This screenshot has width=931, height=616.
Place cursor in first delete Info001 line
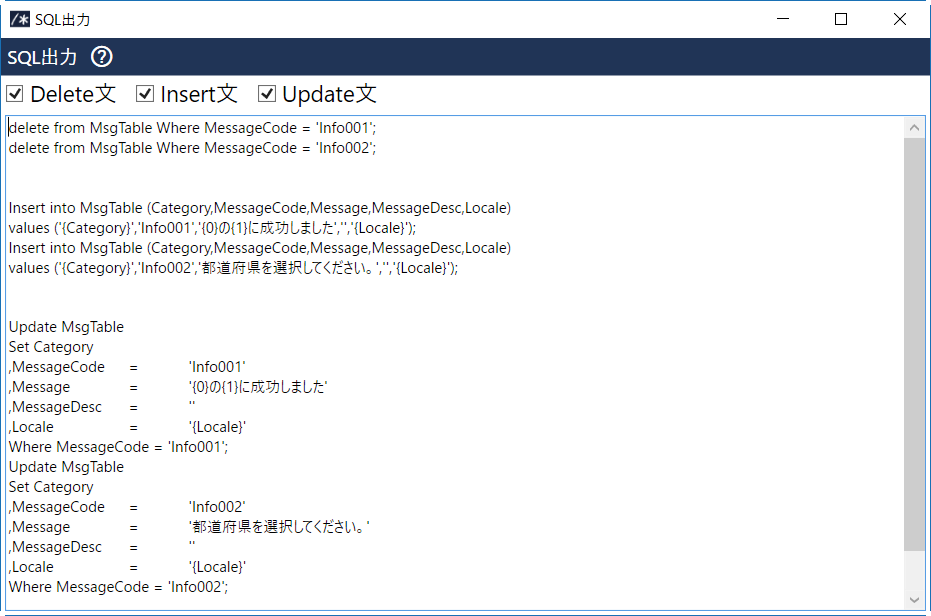tap(192, 128)
